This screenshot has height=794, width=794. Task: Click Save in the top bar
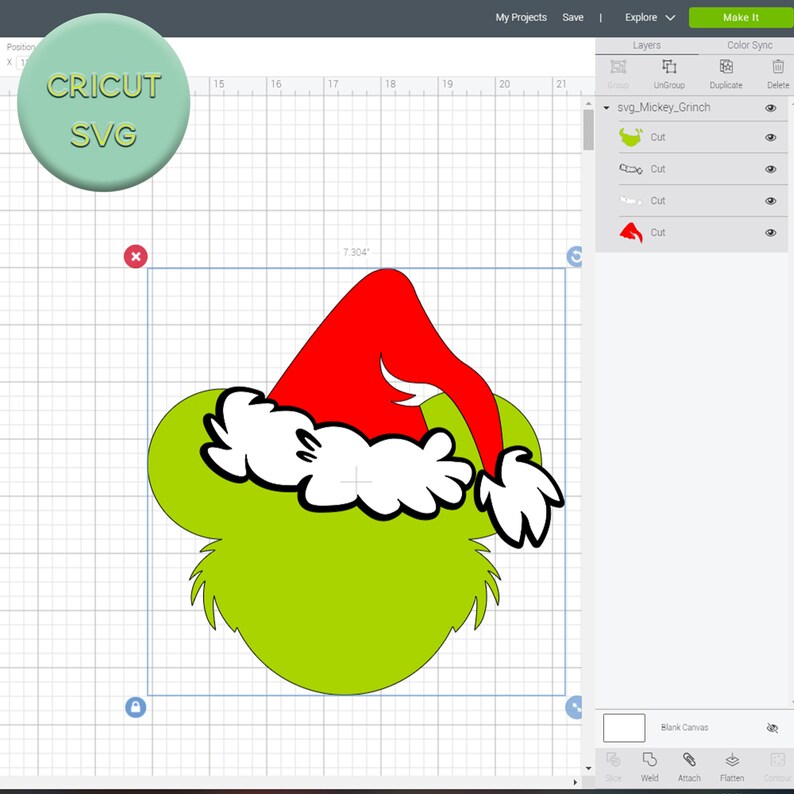tap(573, 17)
